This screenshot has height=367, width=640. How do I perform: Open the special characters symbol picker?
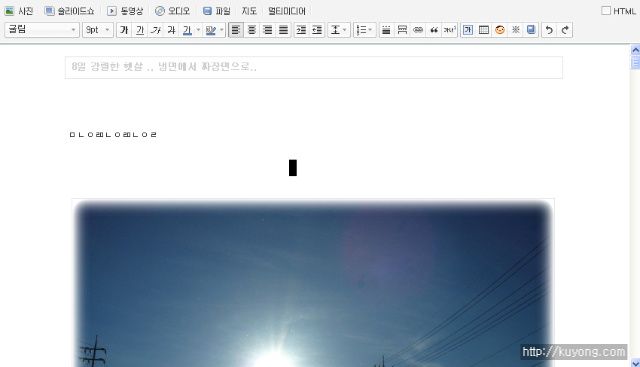(x=516, y=30)
